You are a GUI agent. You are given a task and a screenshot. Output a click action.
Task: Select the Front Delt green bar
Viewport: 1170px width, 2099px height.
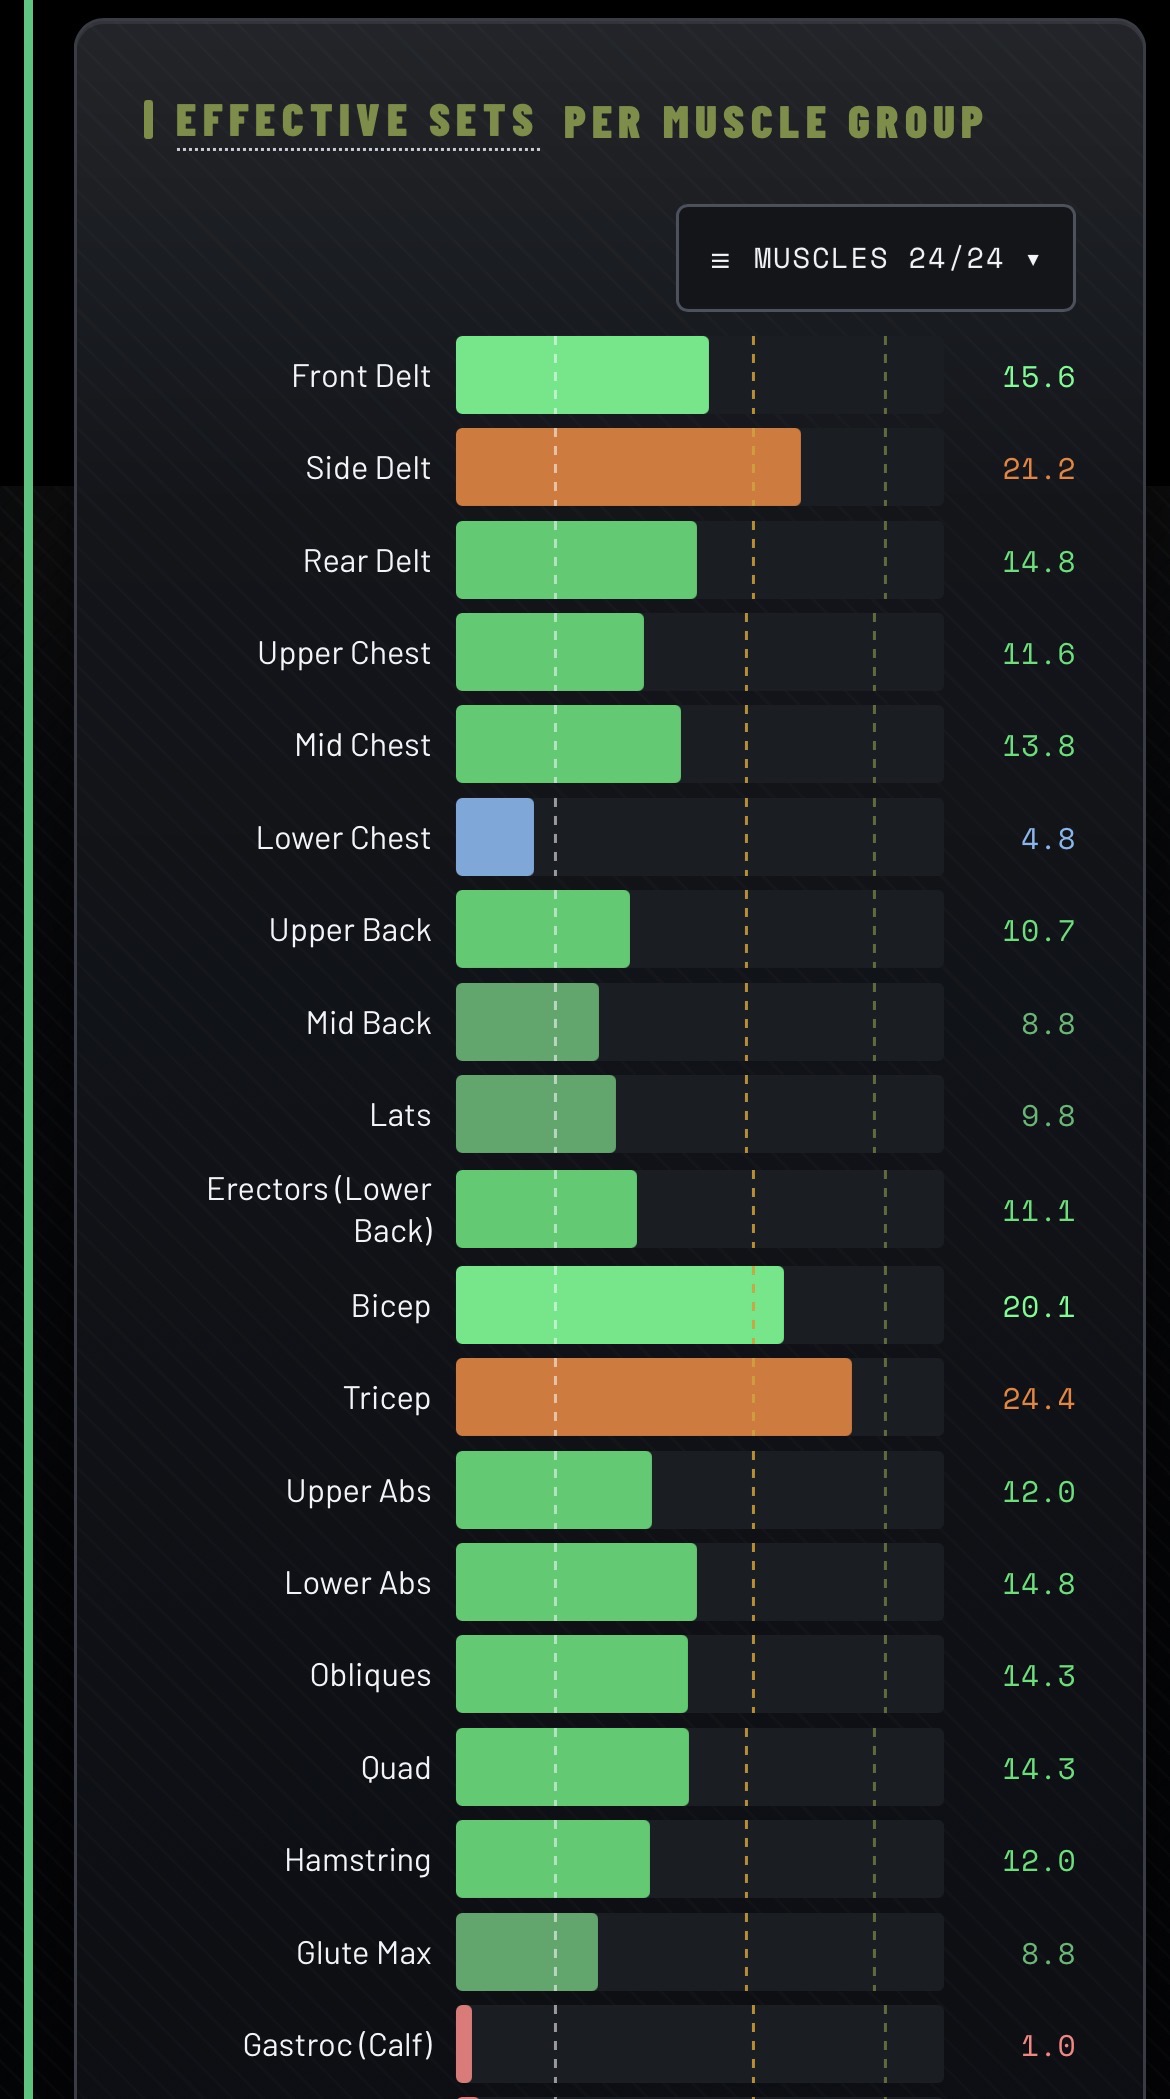pyautogui.click(x=582, y=375)
